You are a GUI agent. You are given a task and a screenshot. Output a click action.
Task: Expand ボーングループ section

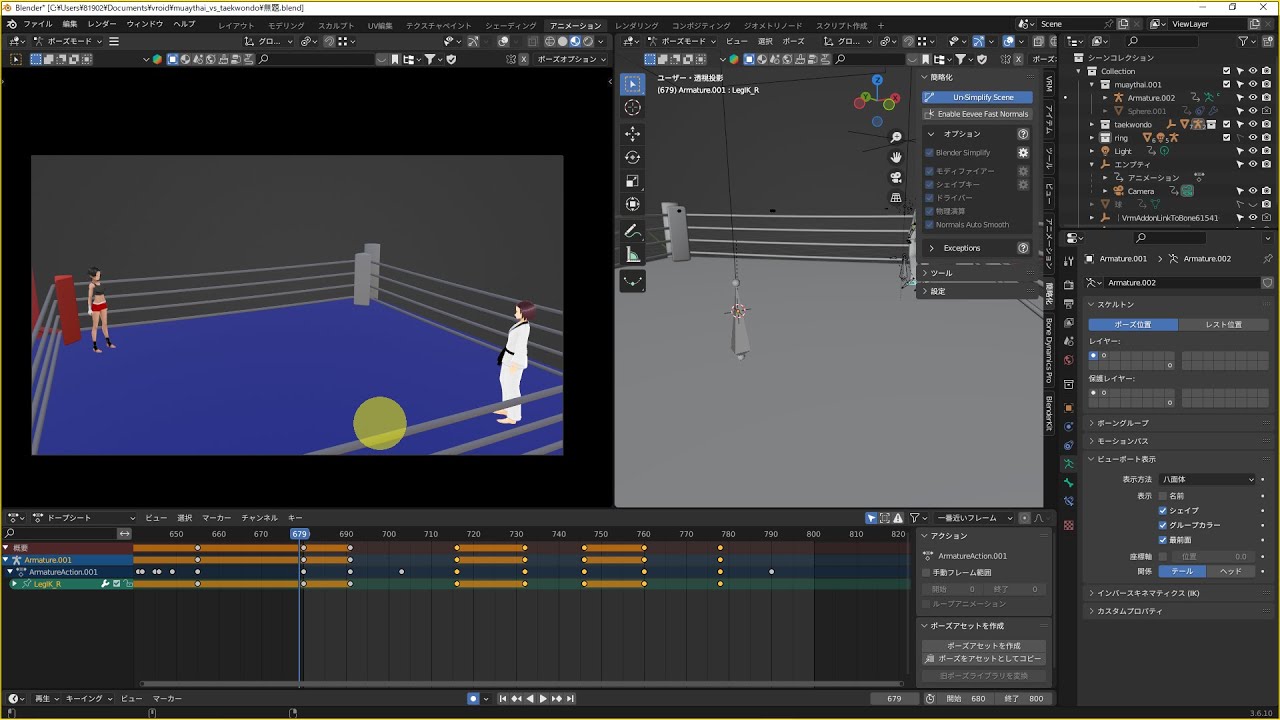(x=1180, y=423)
